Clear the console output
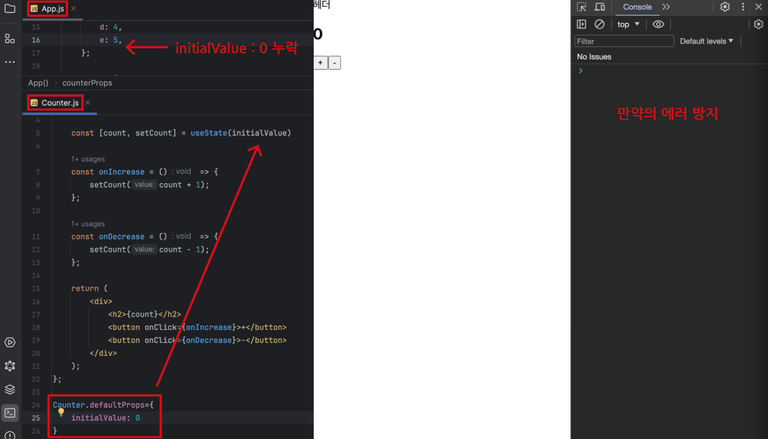 (600, 24)
